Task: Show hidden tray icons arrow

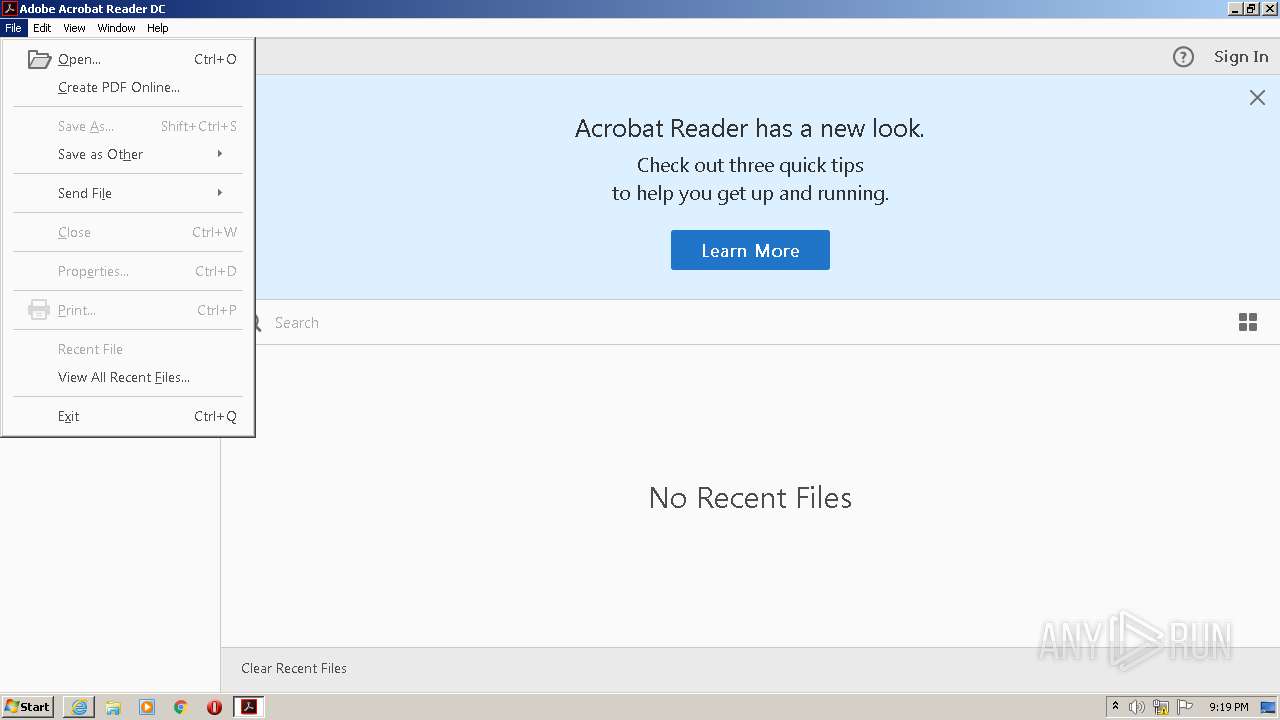Action: pos(1115,707)
